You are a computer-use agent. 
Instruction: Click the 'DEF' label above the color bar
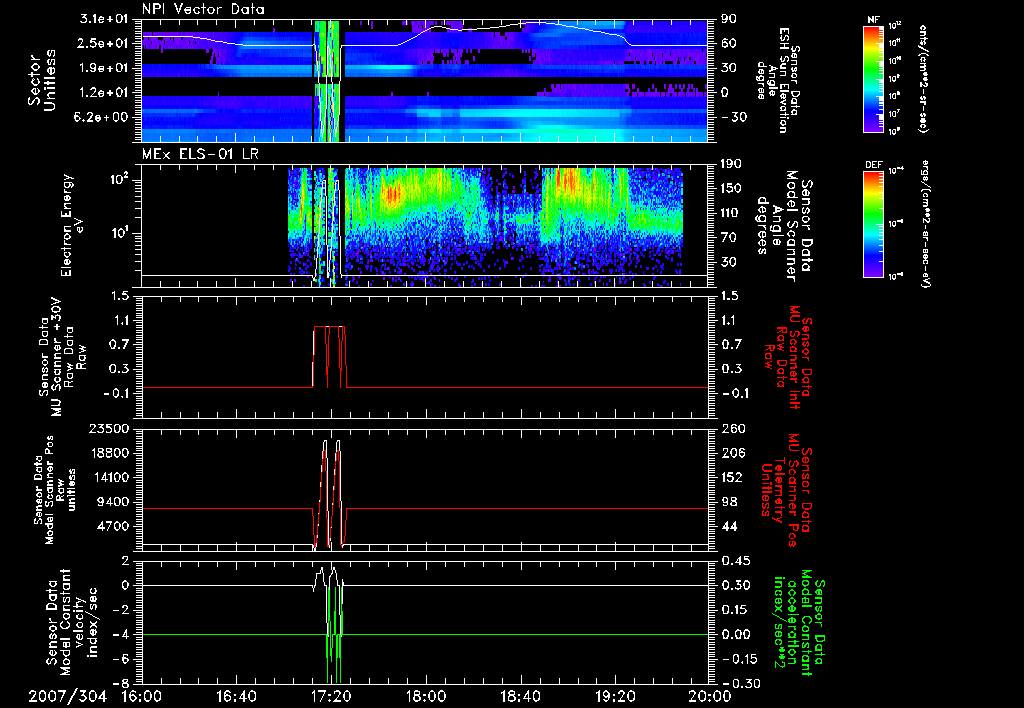click(874, 165)
